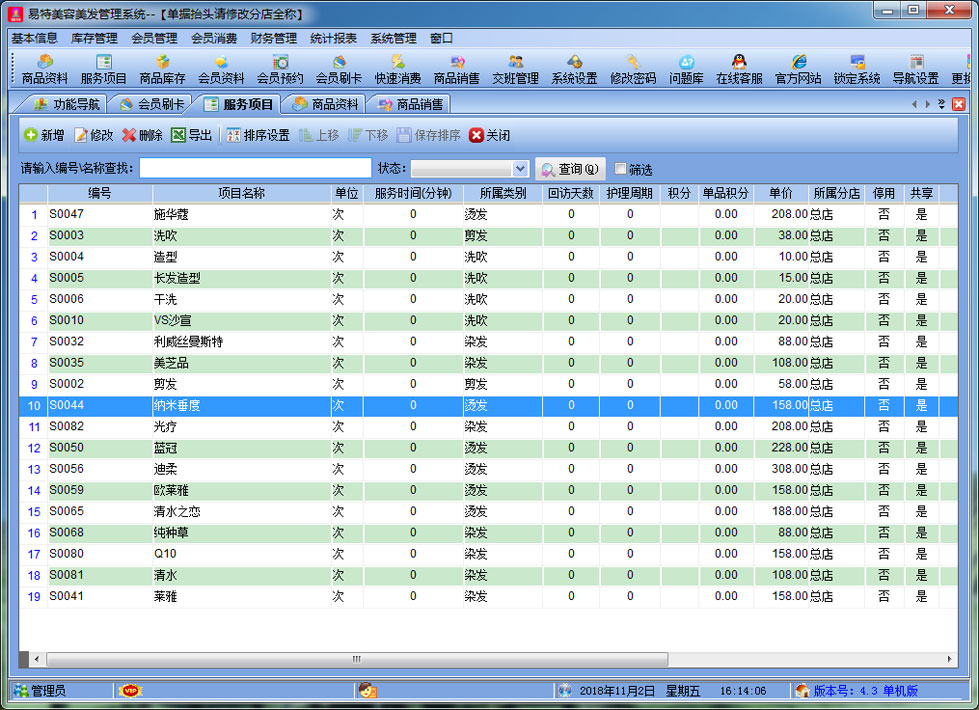Open the 交班管理 toolbar icon
The image size is (979, 710).
tap(515, 69)
